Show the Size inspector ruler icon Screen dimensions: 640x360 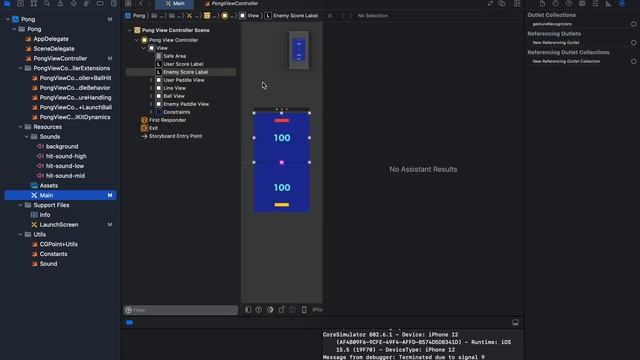[x=609, y=4]
